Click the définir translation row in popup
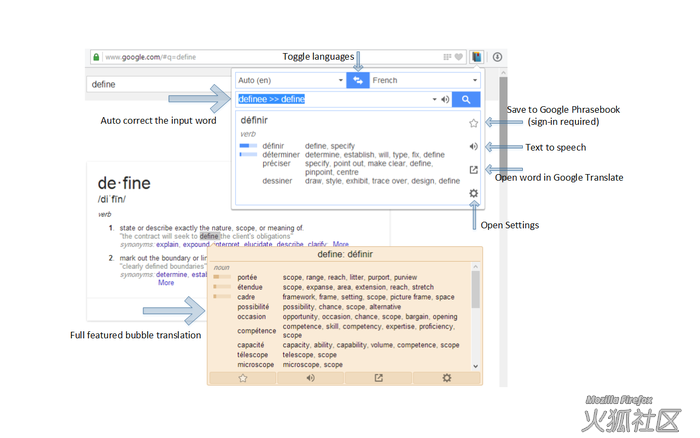This screenshot has width=700, height=438. coord(350,146)
